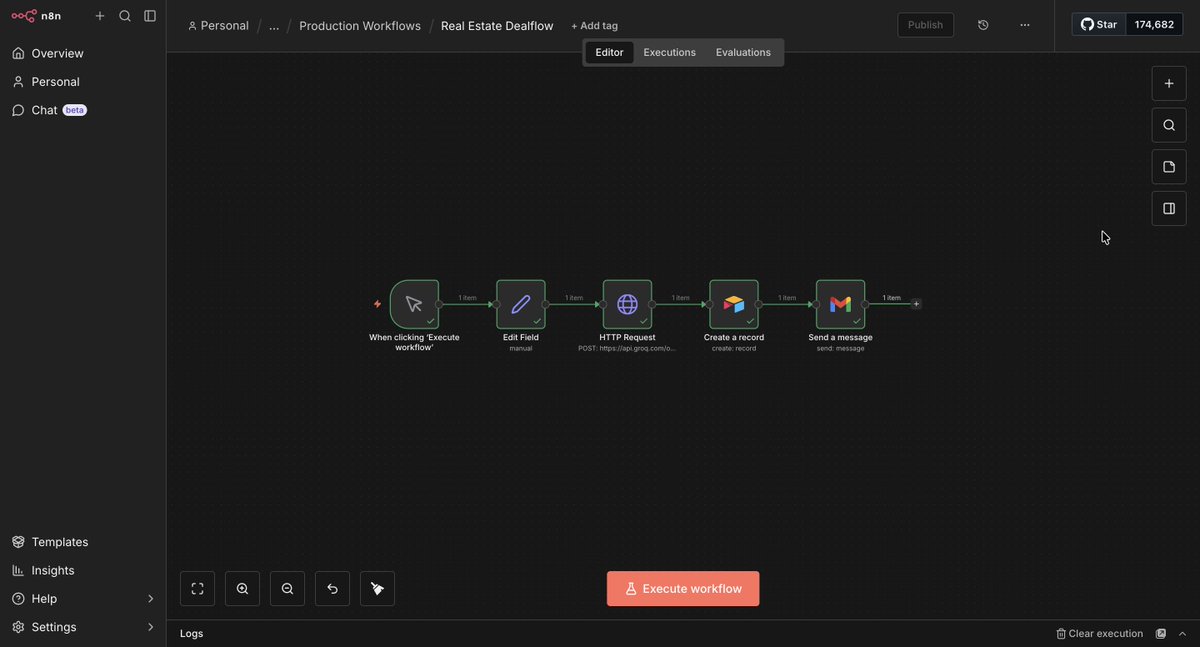Zoom in on the canvas
The width and height of the screenshot is (1200, 647).
pyautogui.click(x=242, y=589)
